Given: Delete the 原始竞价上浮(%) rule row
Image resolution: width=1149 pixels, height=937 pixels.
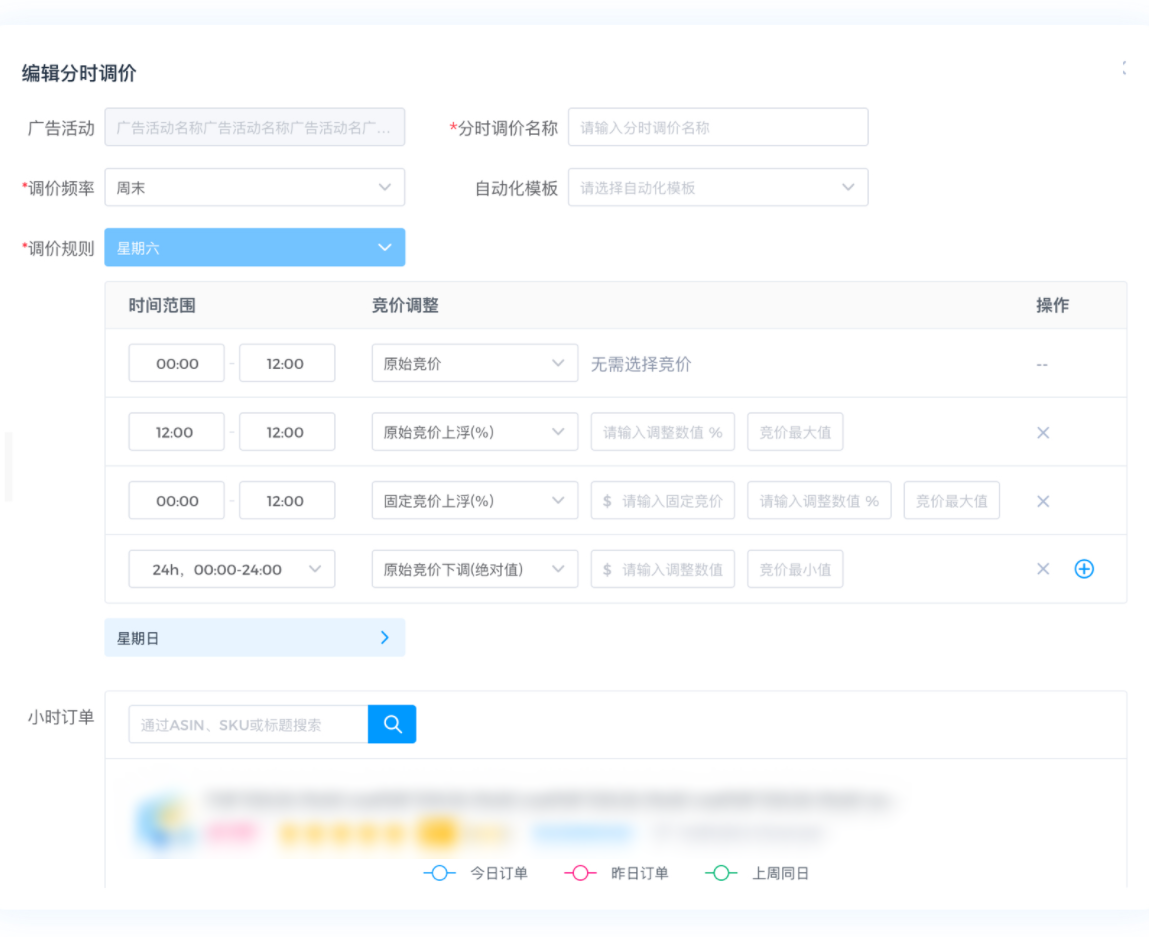Looking at the screenshot, I should (1042, 433).
